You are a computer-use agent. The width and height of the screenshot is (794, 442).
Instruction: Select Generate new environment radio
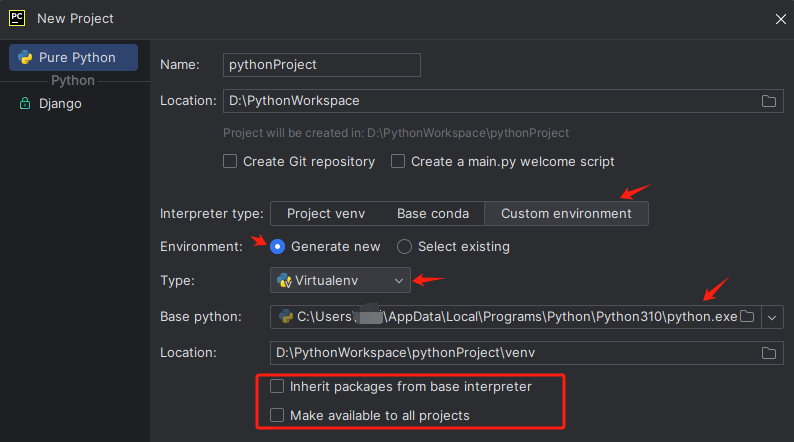(x=277, y=247)
